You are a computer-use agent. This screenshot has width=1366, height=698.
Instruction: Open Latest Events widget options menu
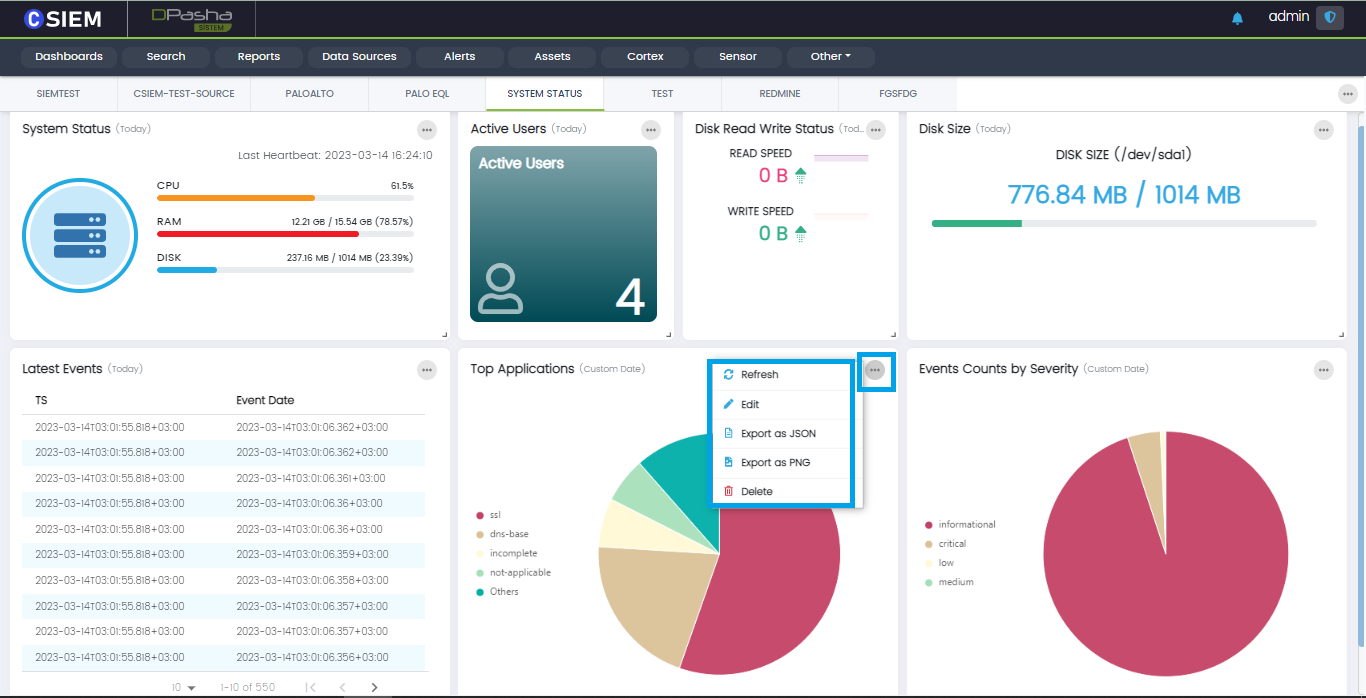tap(427, 370)
